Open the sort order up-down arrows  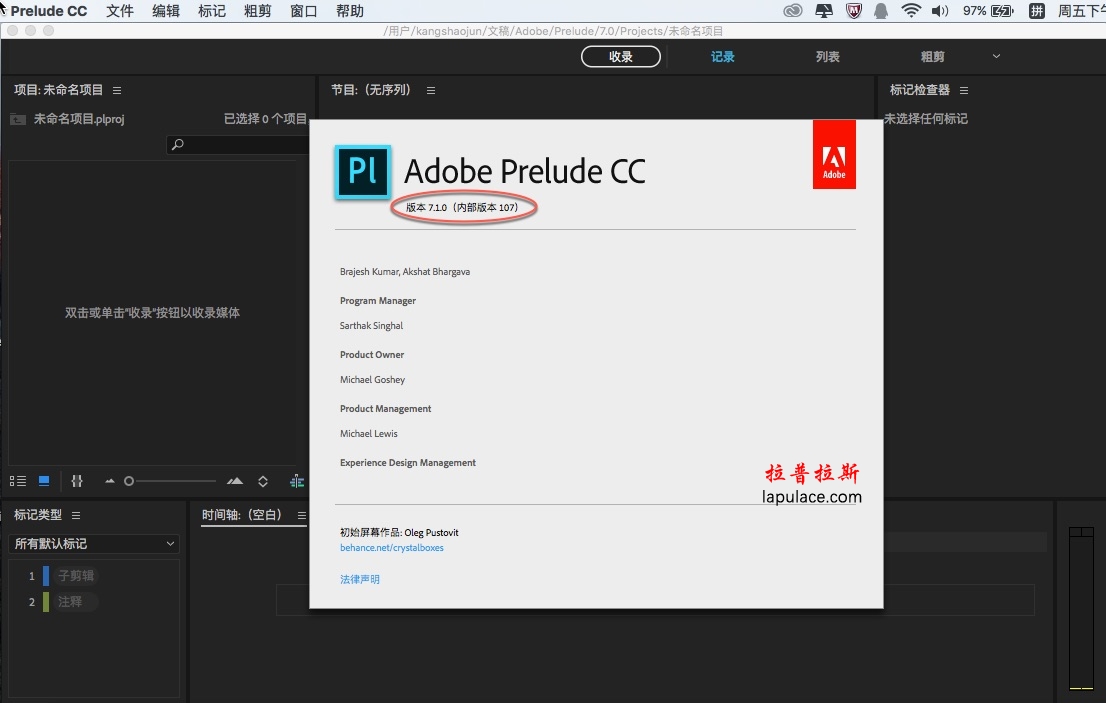pos(263,481)
